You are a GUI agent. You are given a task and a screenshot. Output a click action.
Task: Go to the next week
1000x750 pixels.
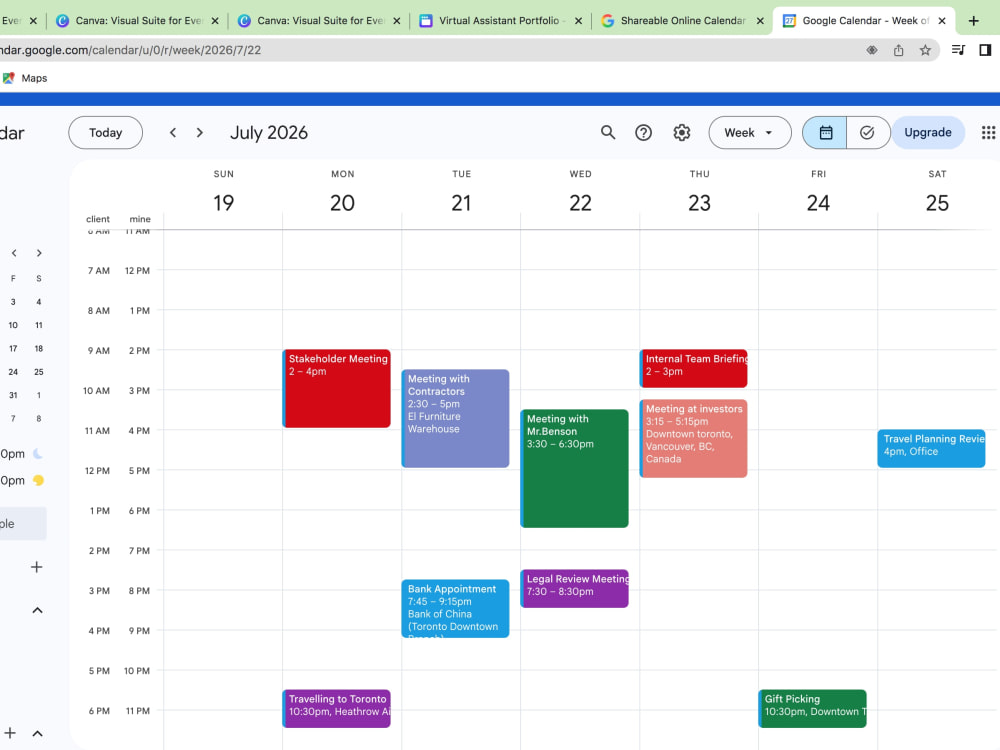tap(200, 133)
